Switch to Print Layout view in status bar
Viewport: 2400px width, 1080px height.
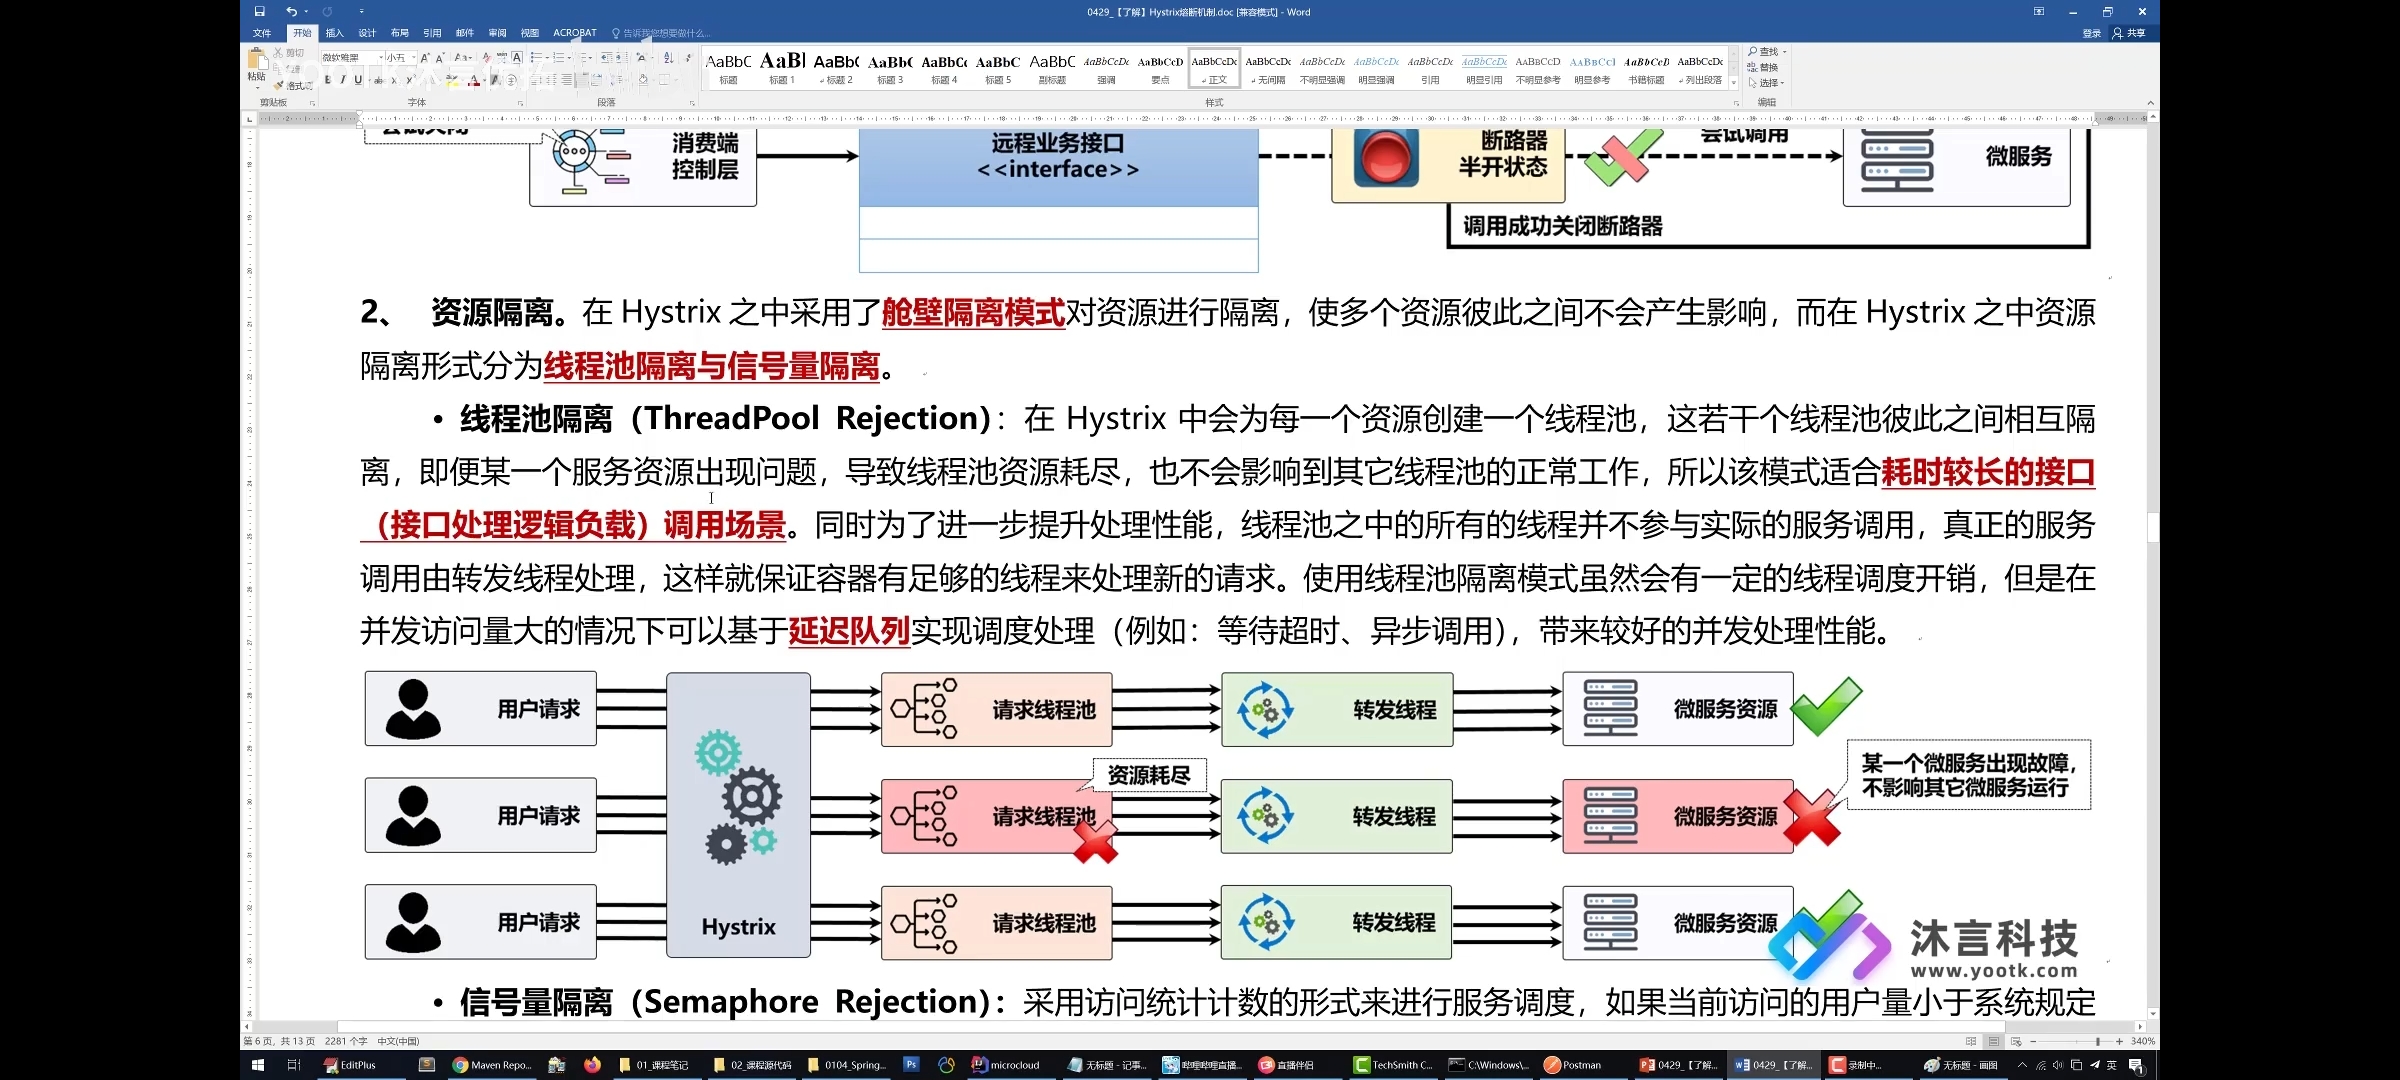[x=1993, y=1041]
